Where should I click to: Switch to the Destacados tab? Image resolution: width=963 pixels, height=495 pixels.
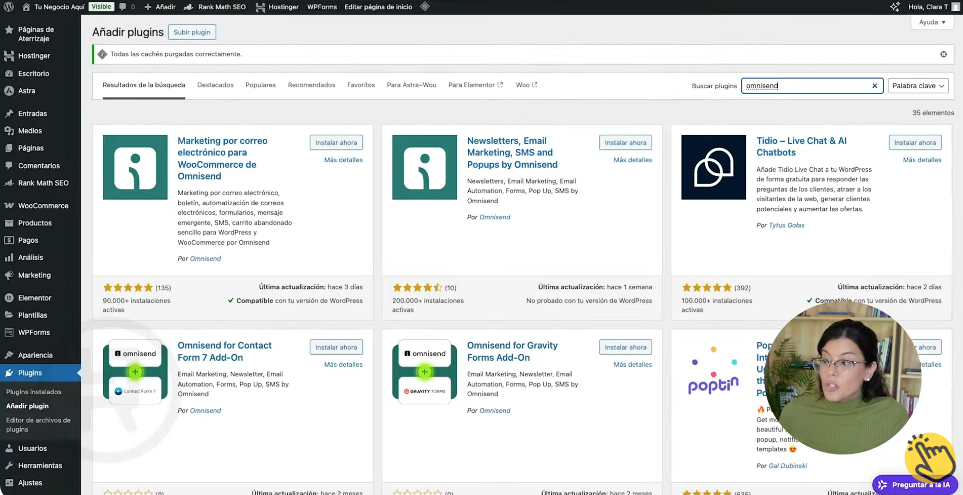215,85
